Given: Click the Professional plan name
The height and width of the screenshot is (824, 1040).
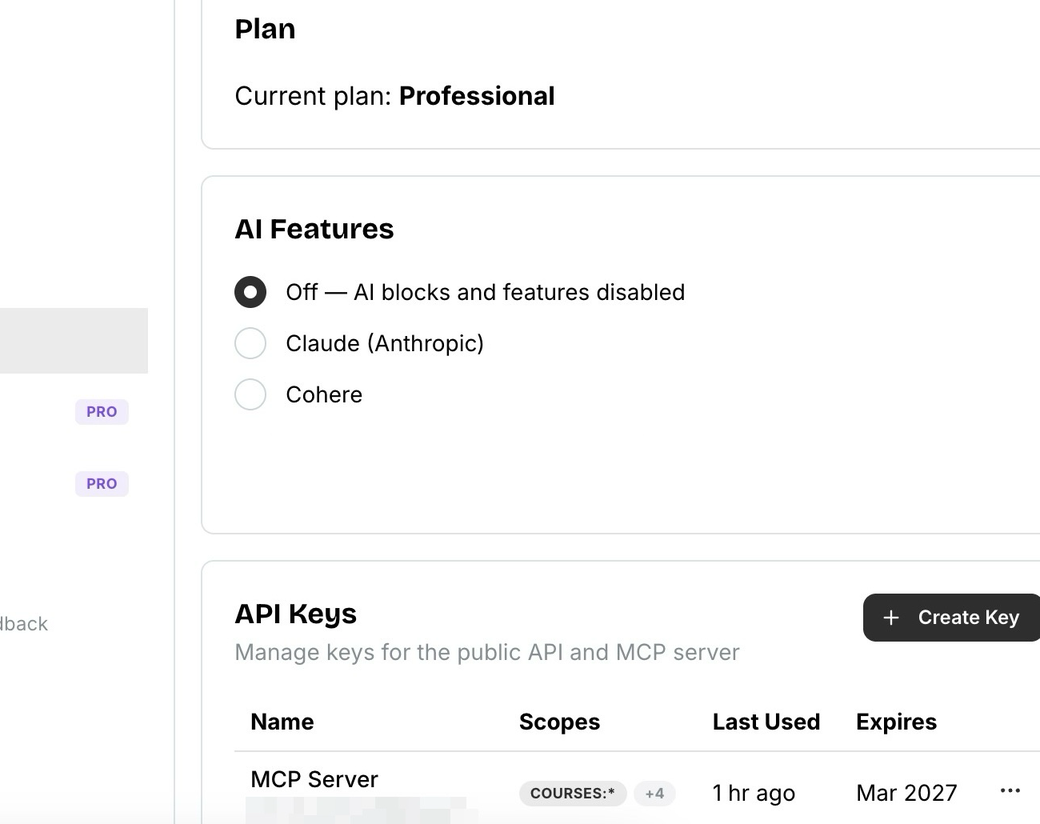Looking at the screenshot, I should [476, 96].
